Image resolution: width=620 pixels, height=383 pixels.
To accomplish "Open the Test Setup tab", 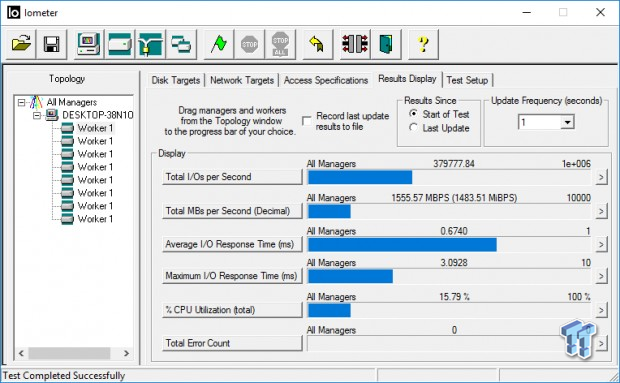I will [x=467, y=80].
